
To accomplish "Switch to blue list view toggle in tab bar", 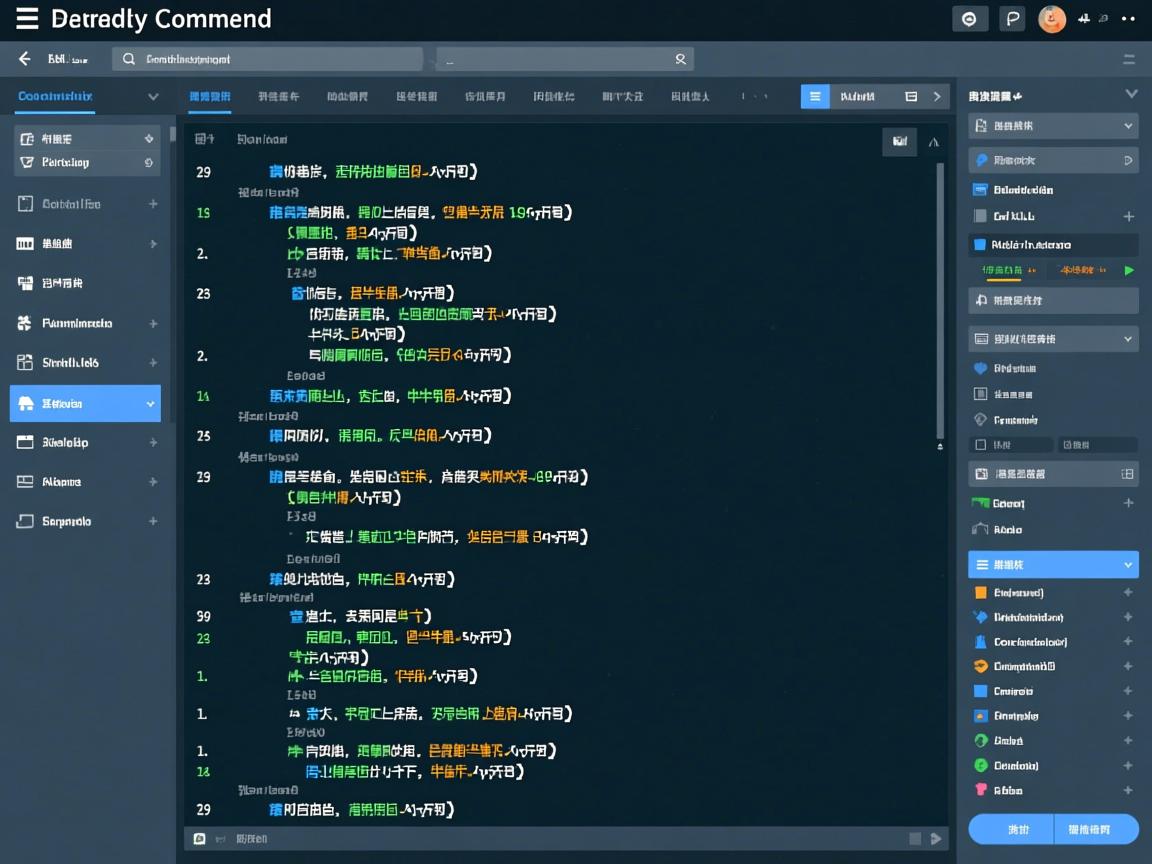I will click(815, 97).
